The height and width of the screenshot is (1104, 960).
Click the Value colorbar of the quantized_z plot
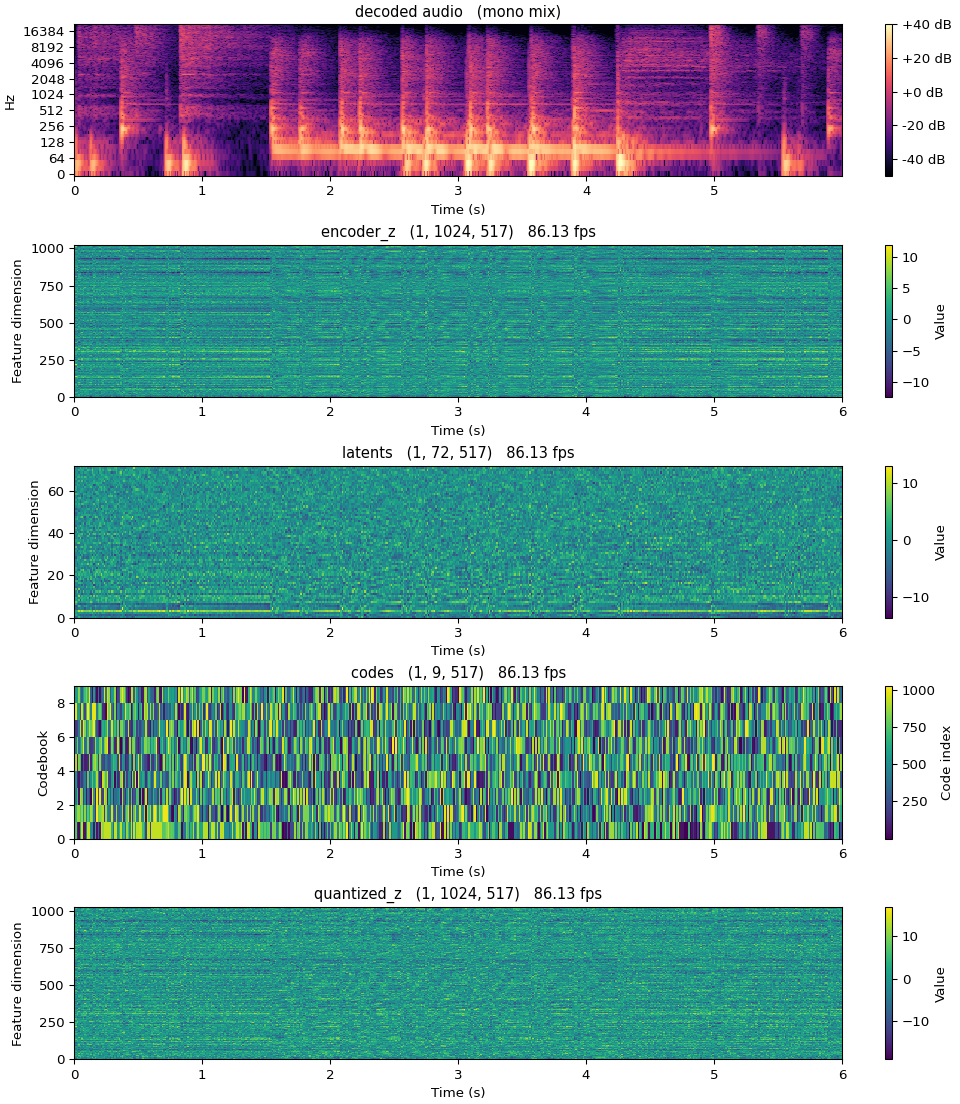pos(889,984)
